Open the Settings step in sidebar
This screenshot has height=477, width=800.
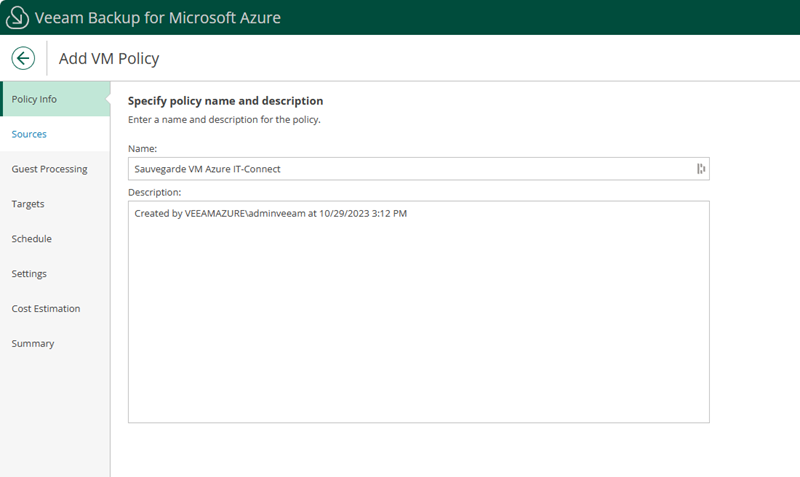click(29, 274)
